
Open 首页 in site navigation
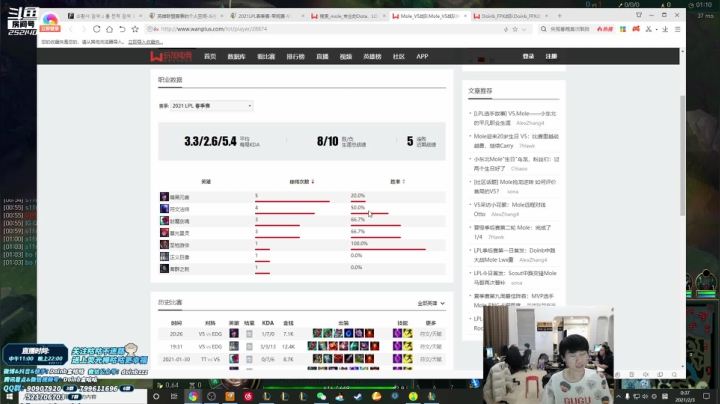210,56
